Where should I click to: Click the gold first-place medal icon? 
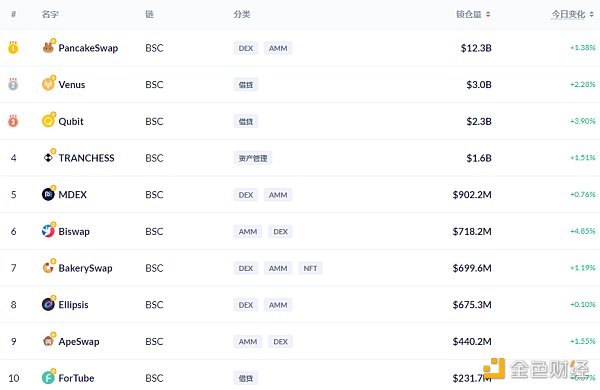pyautogui.click(x=13, y=47)
